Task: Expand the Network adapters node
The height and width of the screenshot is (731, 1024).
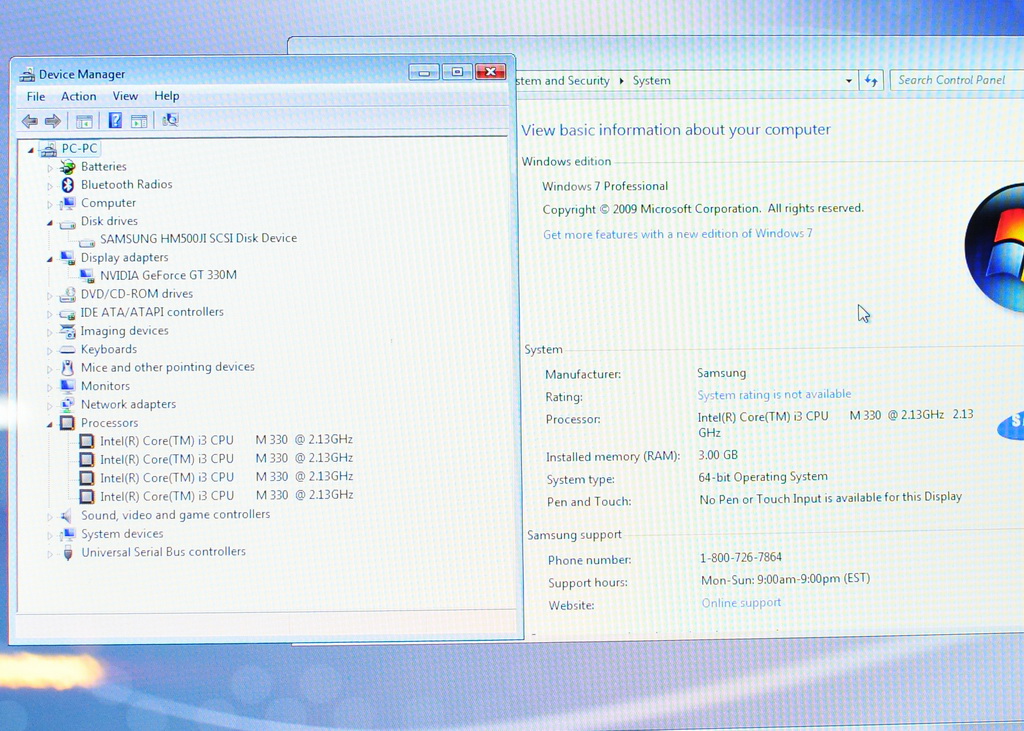Action: (x=50, y=406)
